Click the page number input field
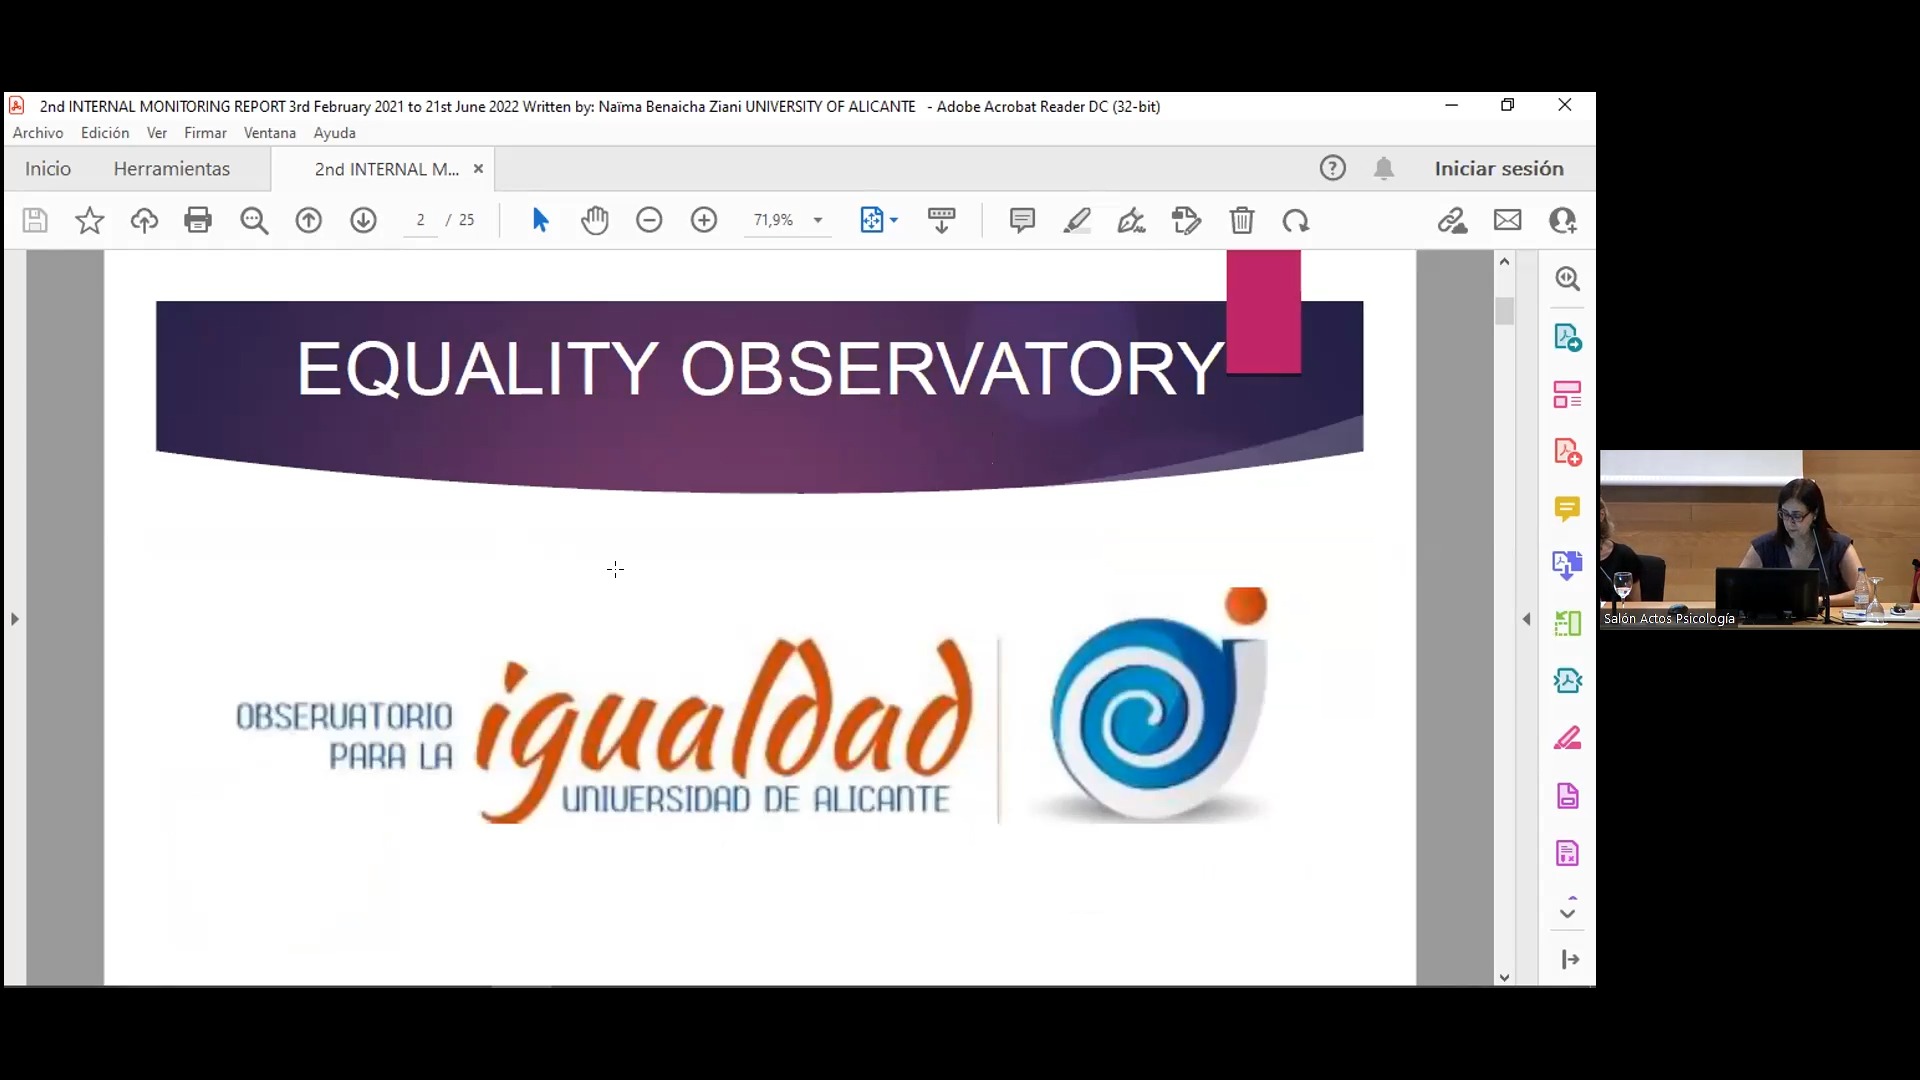The height and width of the screenshot is (1080, 1920). [420, 220]
